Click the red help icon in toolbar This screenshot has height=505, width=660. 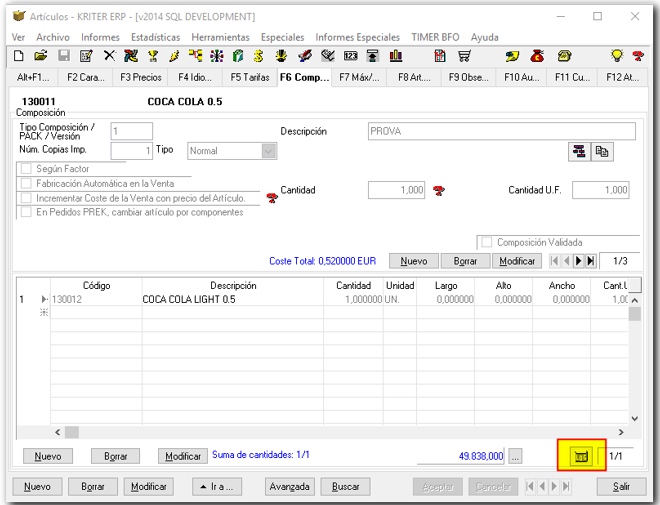pos(638,56)
